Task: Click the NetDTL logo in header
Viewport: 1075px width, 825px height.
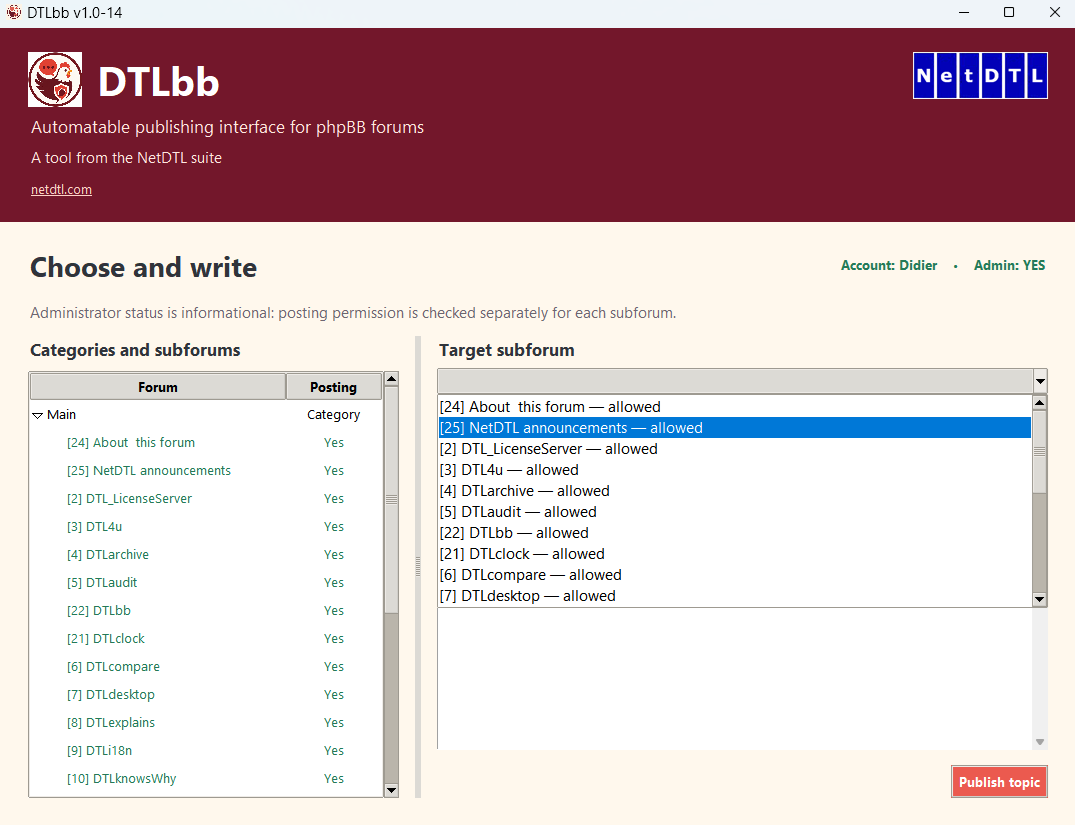Action: pos(980,75)
